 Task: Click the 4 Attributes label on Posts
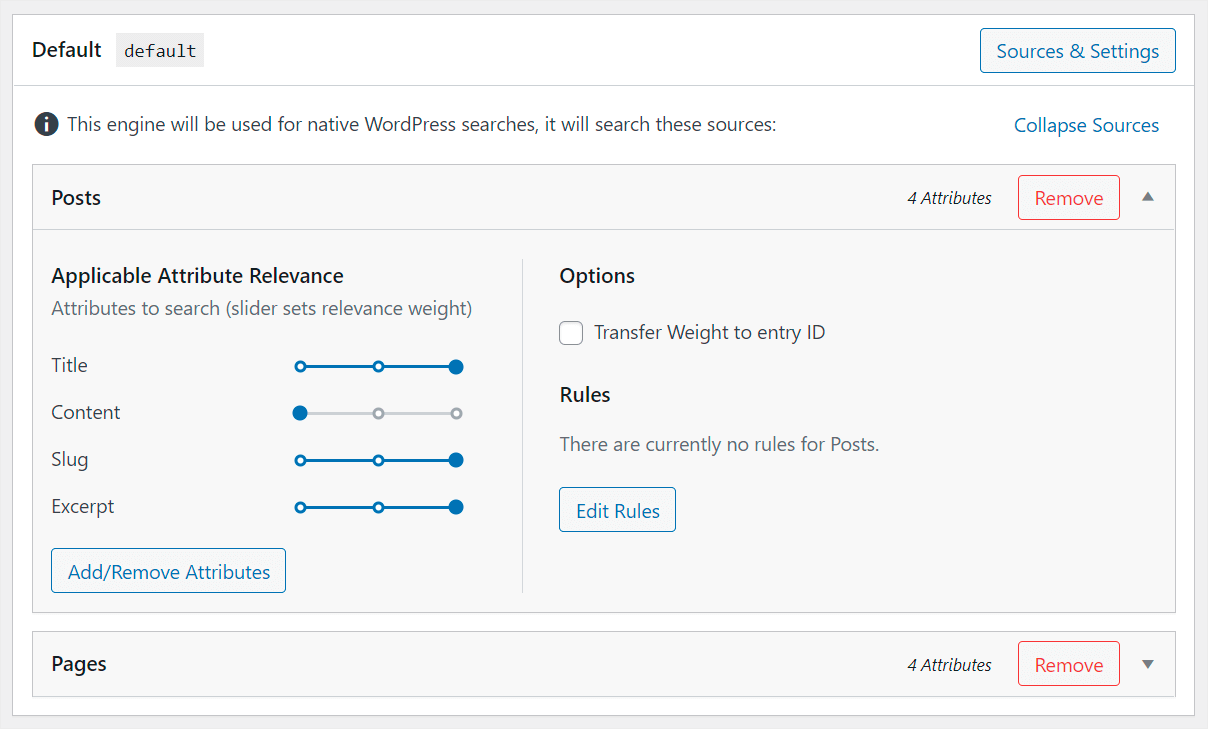click(x=948, y=197)
